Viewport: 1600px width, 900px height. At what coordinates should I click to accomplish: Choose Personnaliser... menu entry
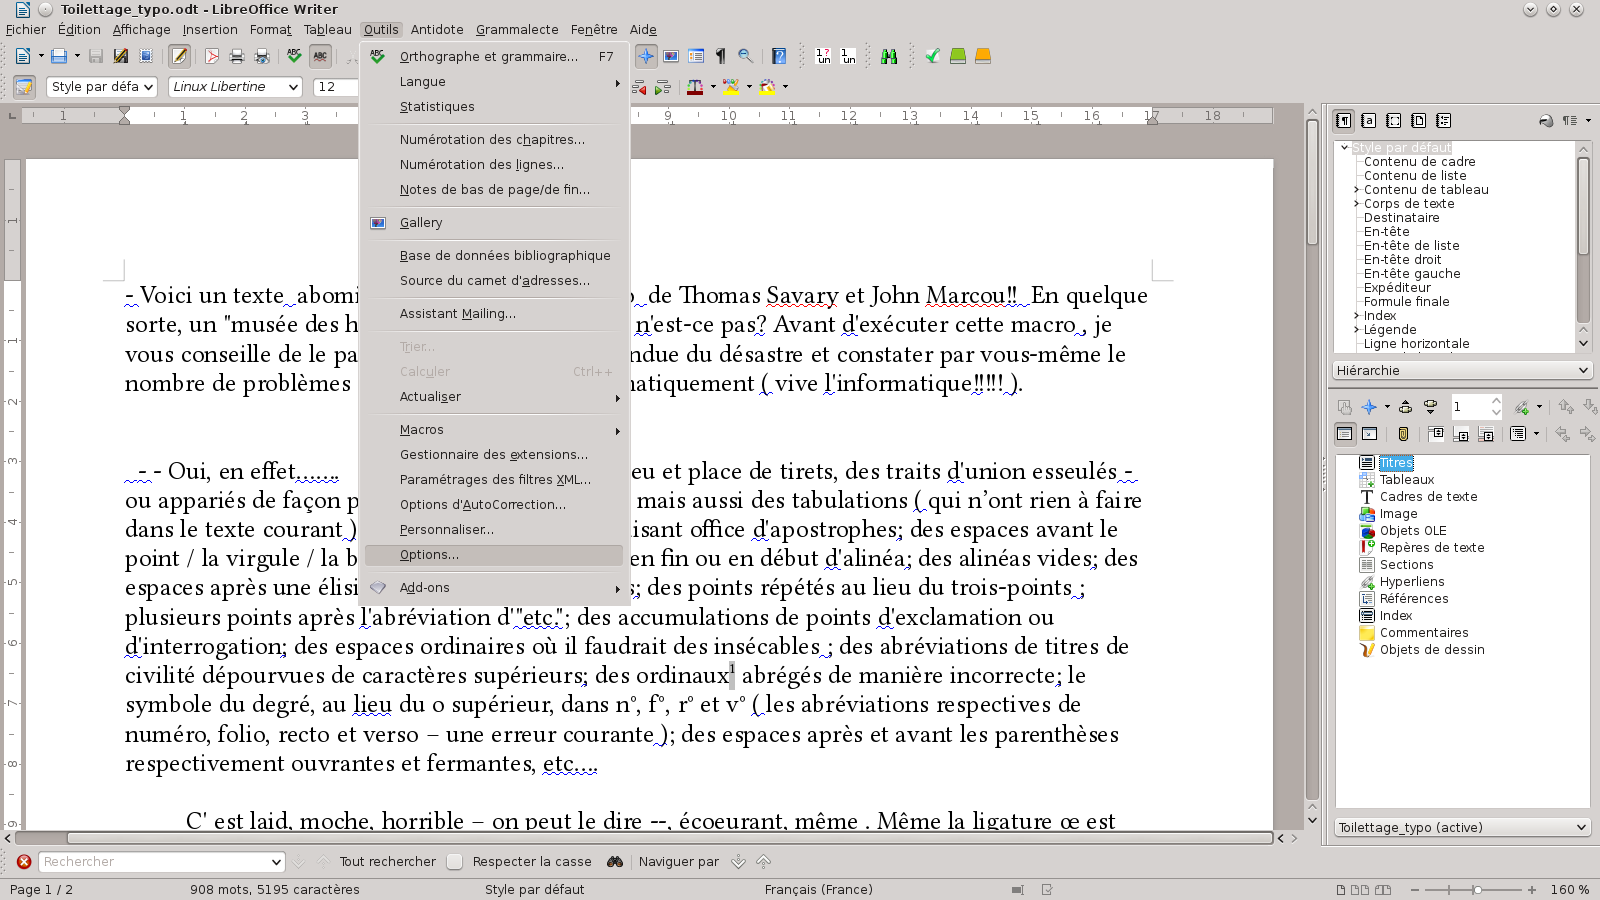[x=494, y=530]
